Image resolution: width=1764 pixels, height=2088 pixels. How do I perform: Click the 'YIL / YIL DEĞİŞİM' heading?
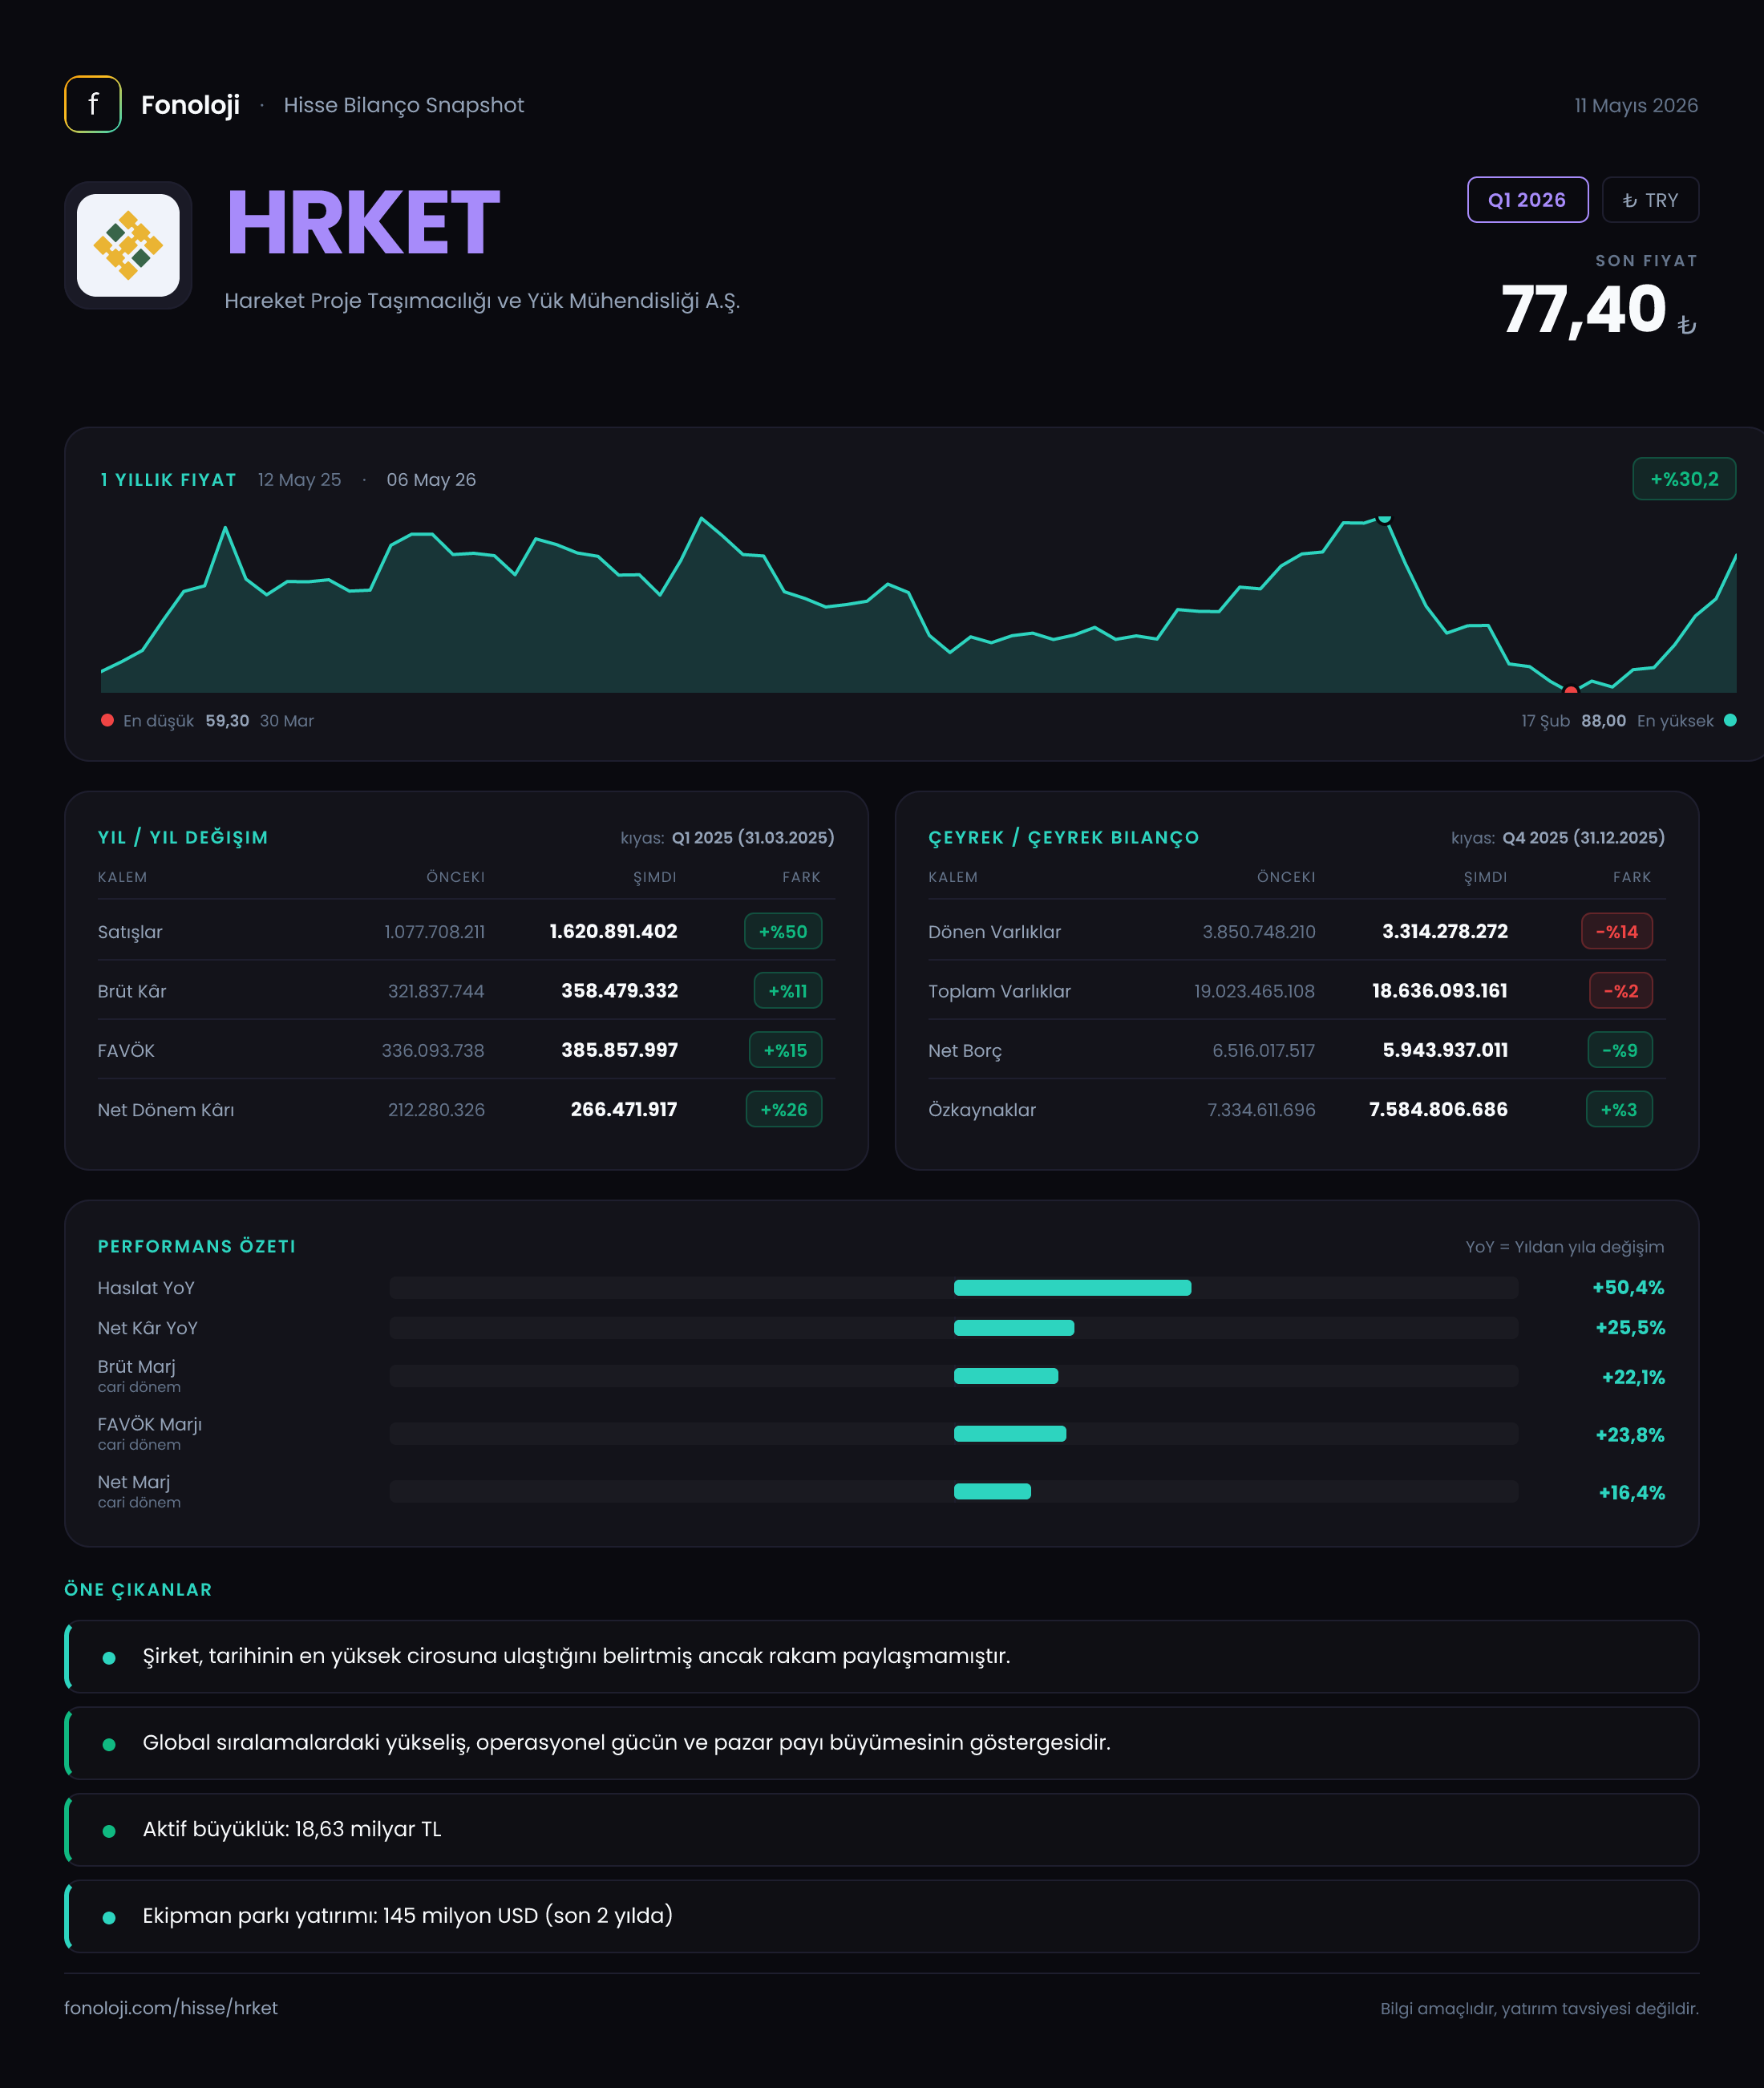[183, 837]
